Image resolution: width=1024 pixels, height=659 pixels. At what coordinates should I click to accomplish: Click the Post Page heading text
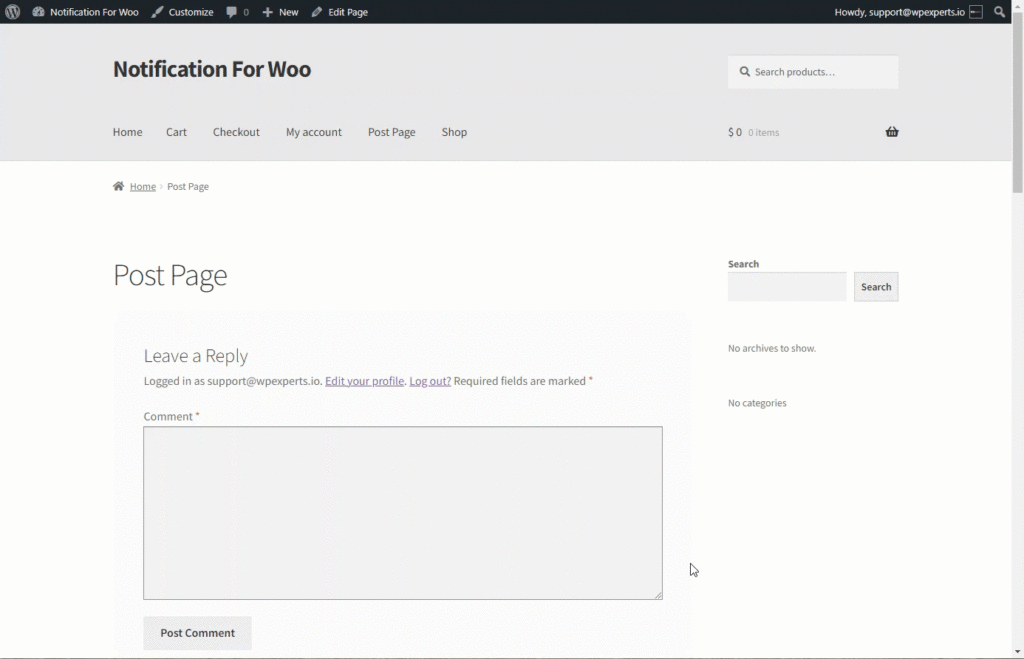click(170, 275)
